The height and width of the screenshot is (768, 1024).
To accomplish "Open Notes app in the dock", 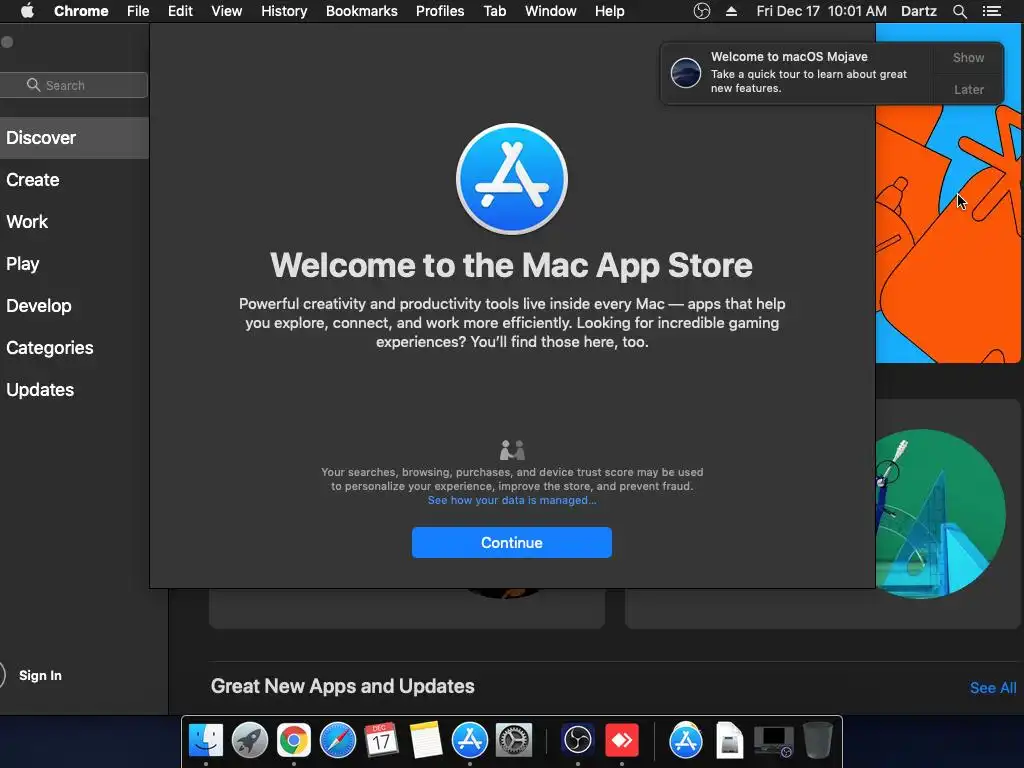I will pyautogui.click(x=426, y=740).
